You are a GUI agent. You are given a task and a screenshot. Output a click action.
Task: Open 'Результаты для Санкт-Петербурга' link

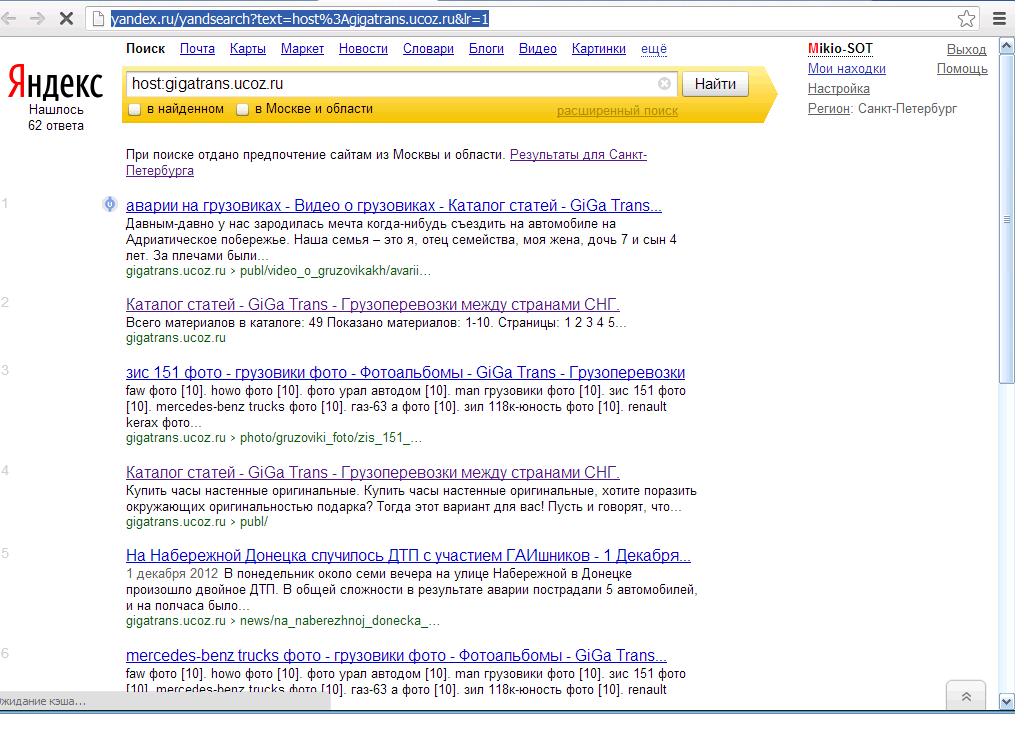pyautogui.click(x=578, y=155)
